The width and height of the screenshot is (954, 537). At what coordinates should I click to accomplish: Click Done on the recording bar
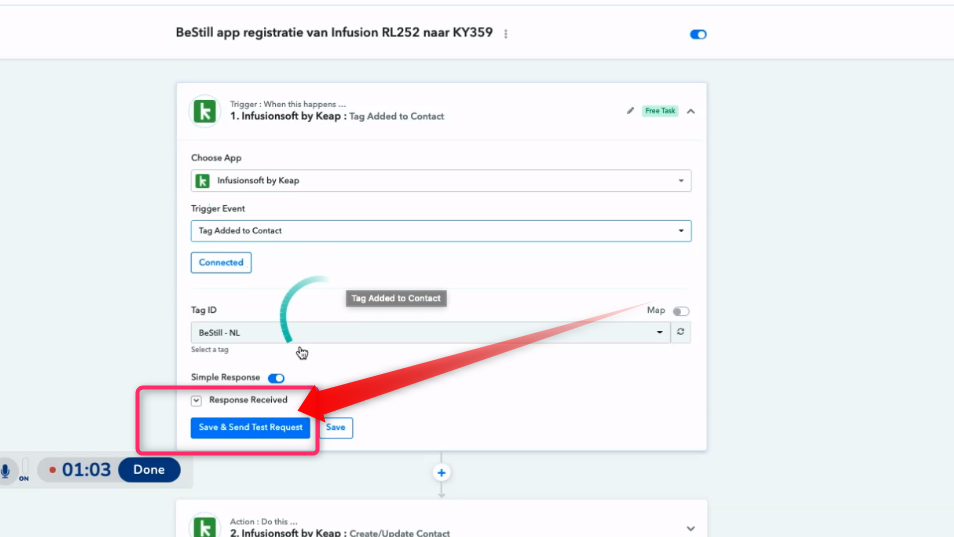point(149,470)
